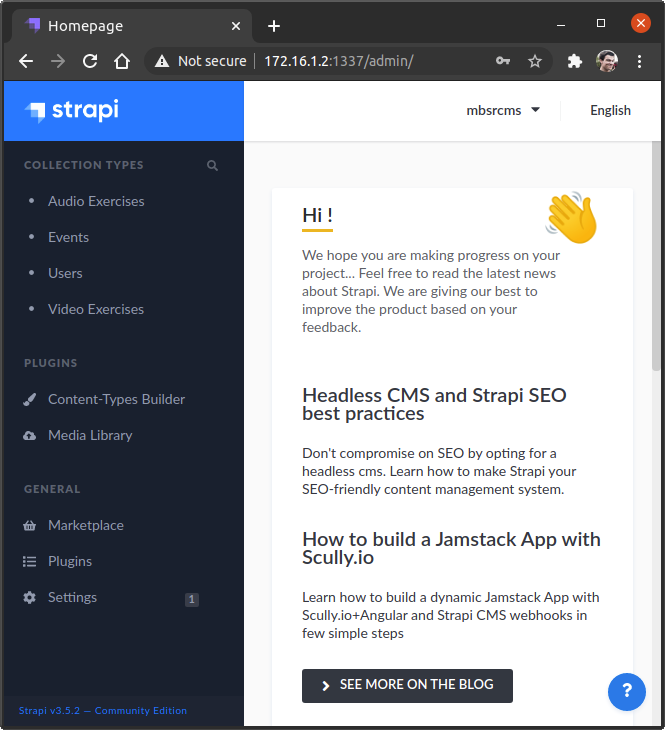Open Media Library from the sidebar
The height and width of the screenshot is (730, 665).
pyautogui.click(x=90, y=435)
